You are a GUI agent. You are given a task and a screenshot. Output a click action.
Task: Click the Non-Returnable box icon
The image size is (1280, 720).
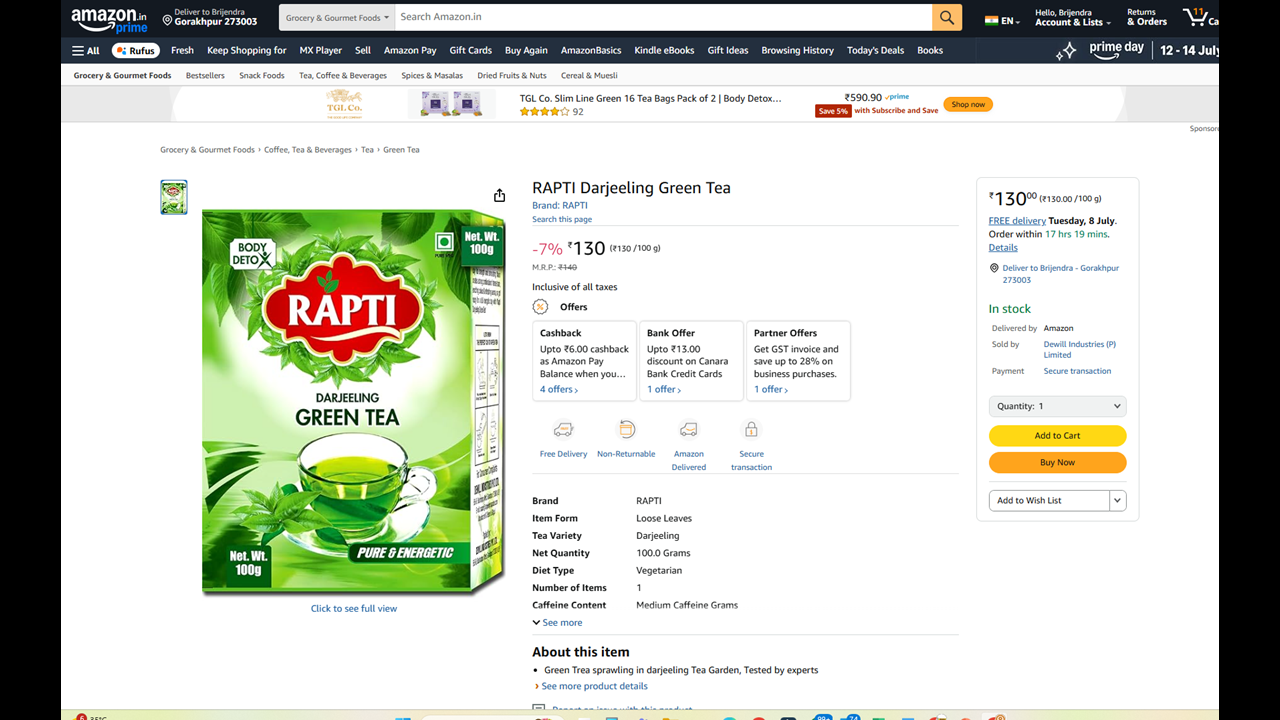click(627, 429)
